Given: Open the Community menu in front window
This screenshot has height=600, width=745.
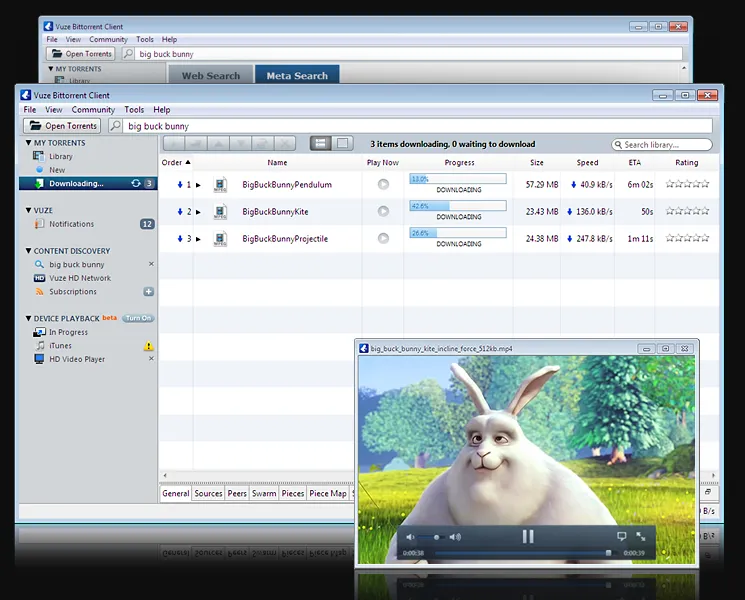Looking at the screenshot, I should tap(93, 110).
